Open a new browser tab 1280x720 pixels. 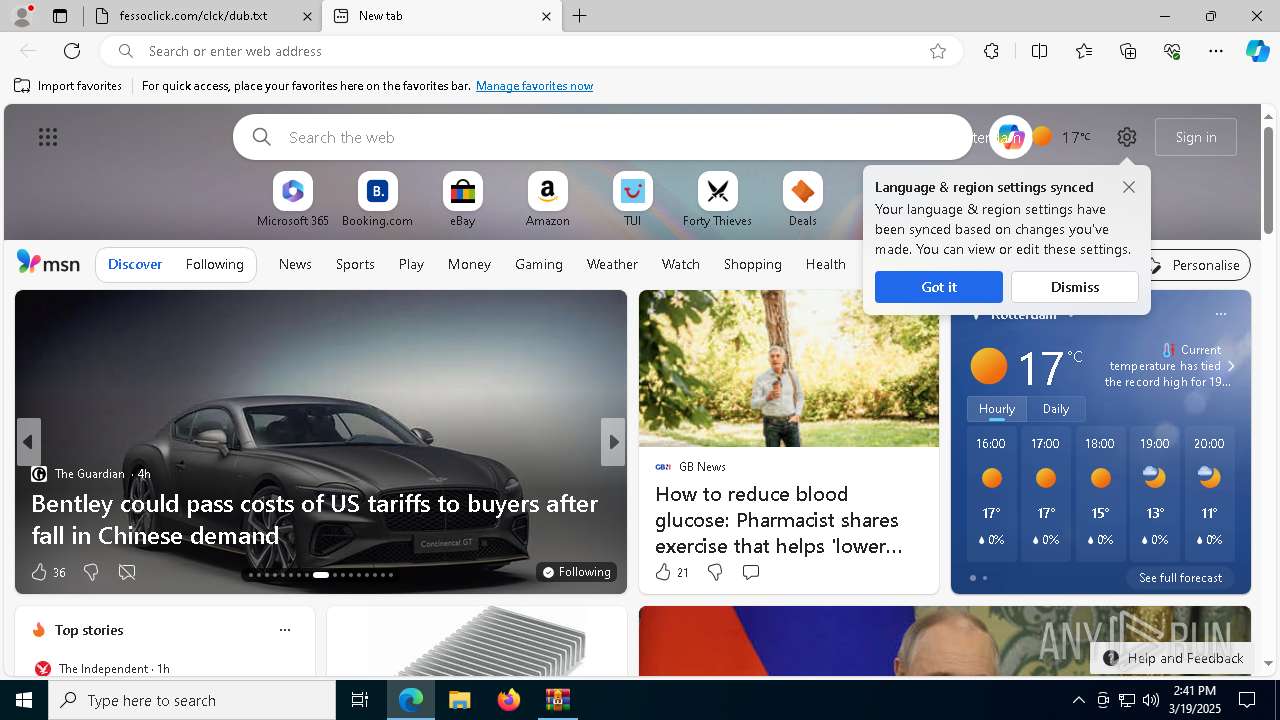tap(579, 16)
